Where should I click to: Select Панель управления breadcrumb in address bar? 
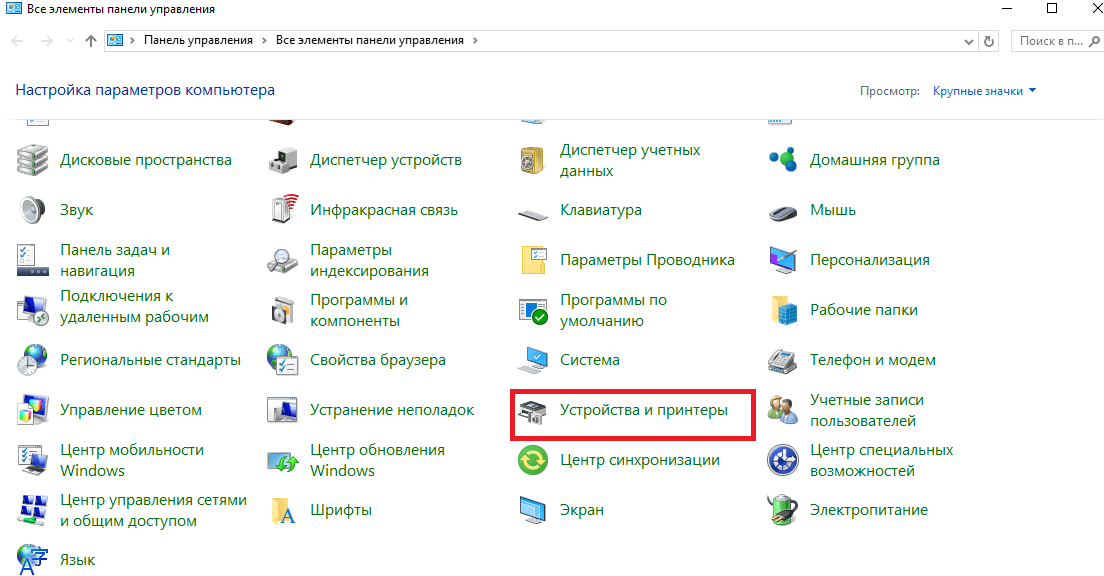200,41
